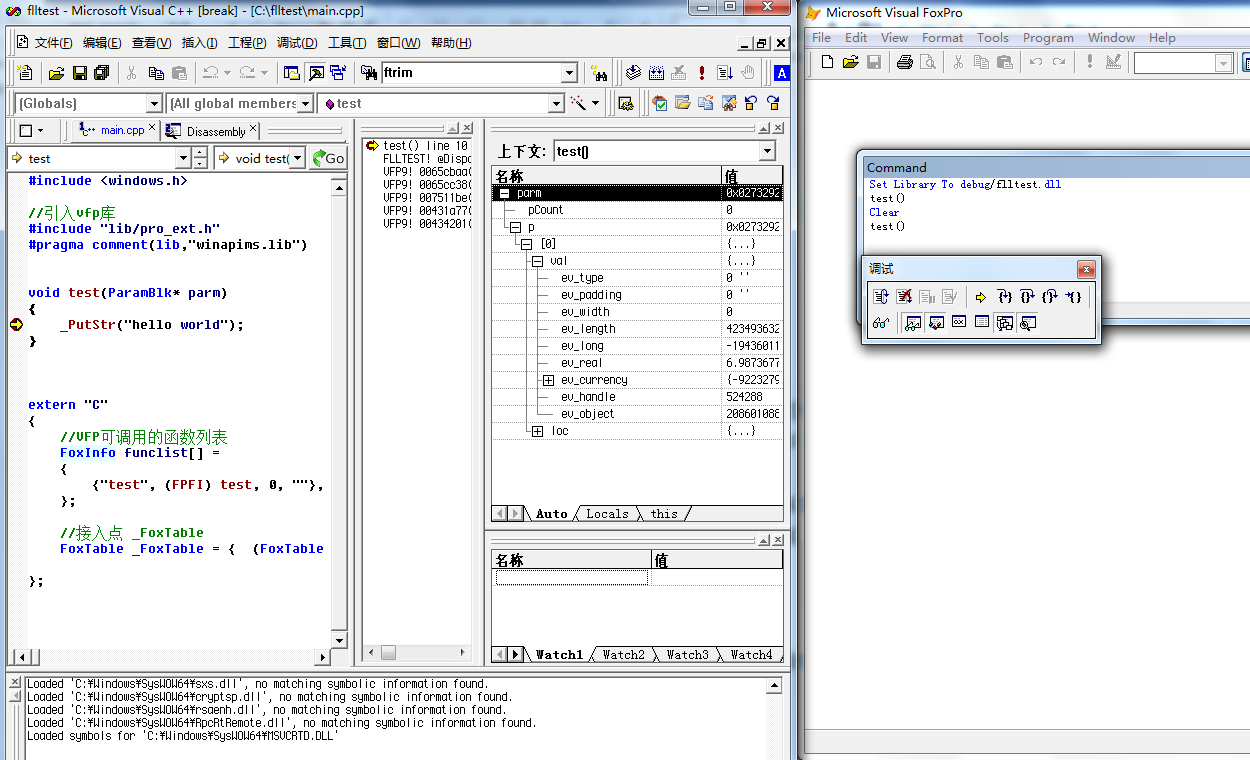Click the Go button beside void test
Image resolution: width=1250 pixels, height=760 pixels.
point(327,158)
